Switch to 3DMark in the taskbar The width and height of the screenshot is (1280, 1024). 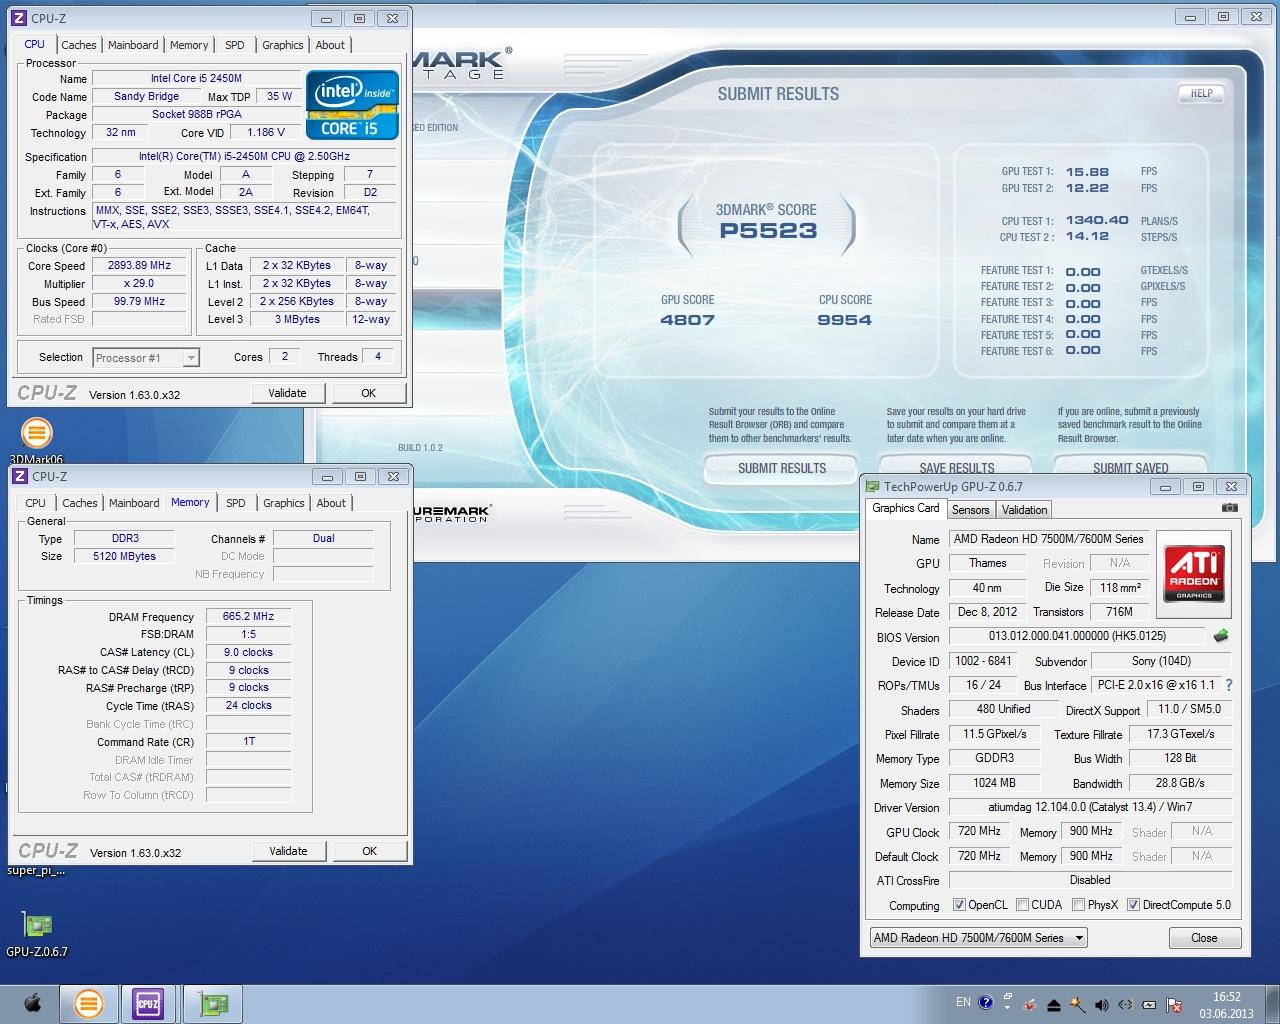pos(89,1003)
